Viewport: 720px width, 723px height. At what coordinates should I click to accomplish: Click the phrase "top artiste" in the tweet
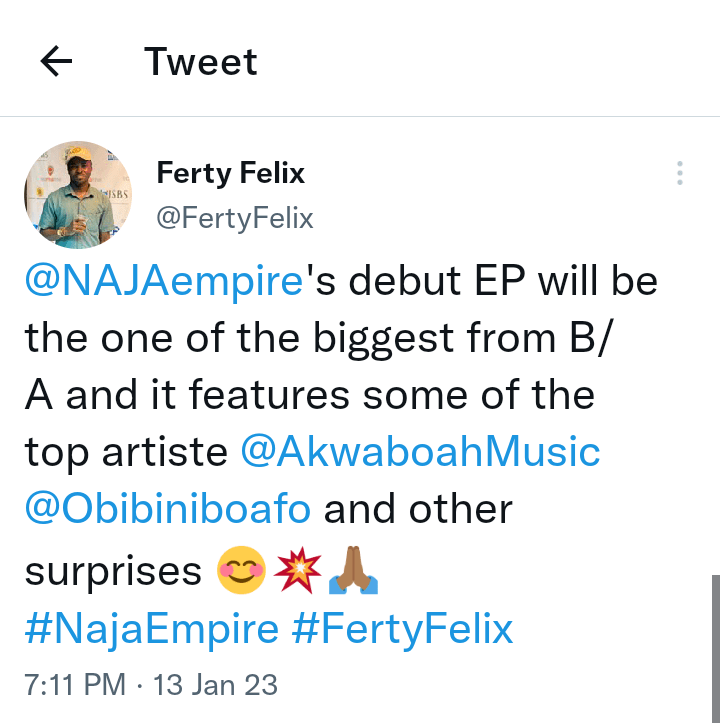click(127, 453)
